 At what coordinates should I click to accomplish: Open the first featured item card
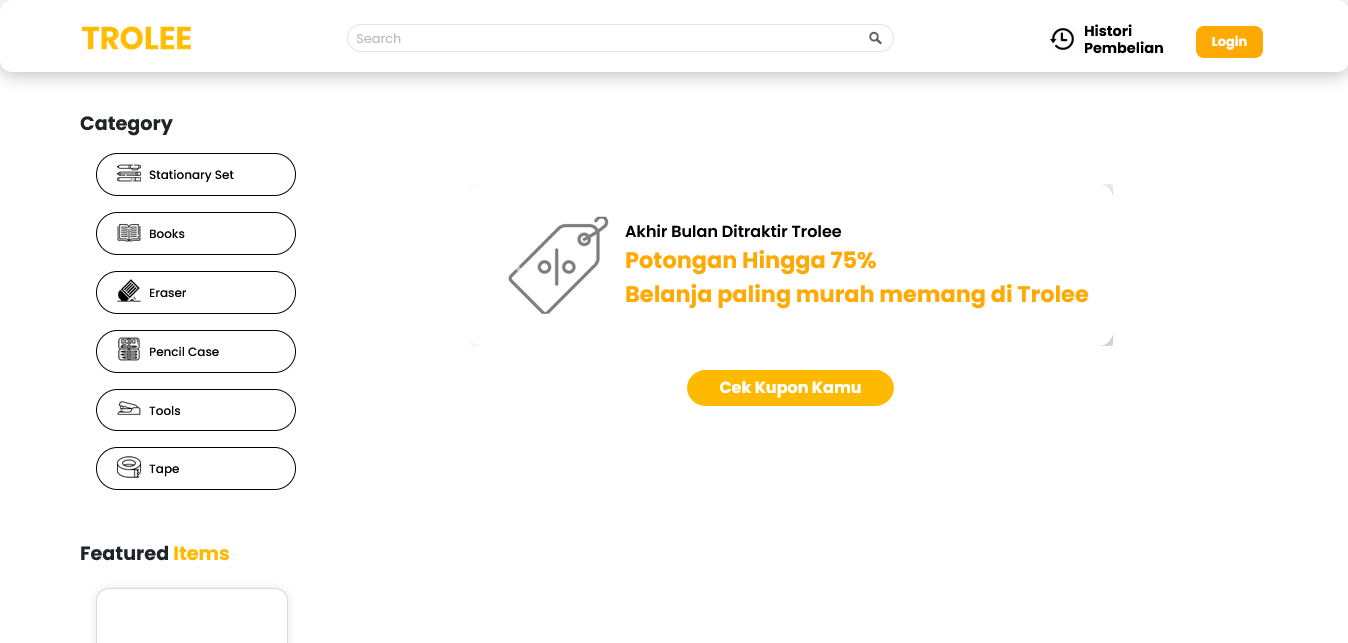point(192,616)
